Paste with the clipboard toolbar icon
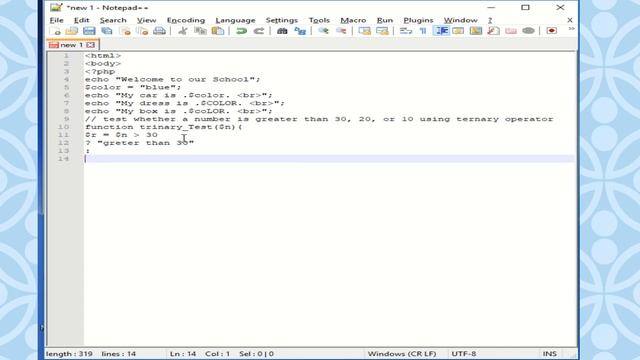Screen dimensions: 640x360 pyautogui.click(x=218, y=31)
